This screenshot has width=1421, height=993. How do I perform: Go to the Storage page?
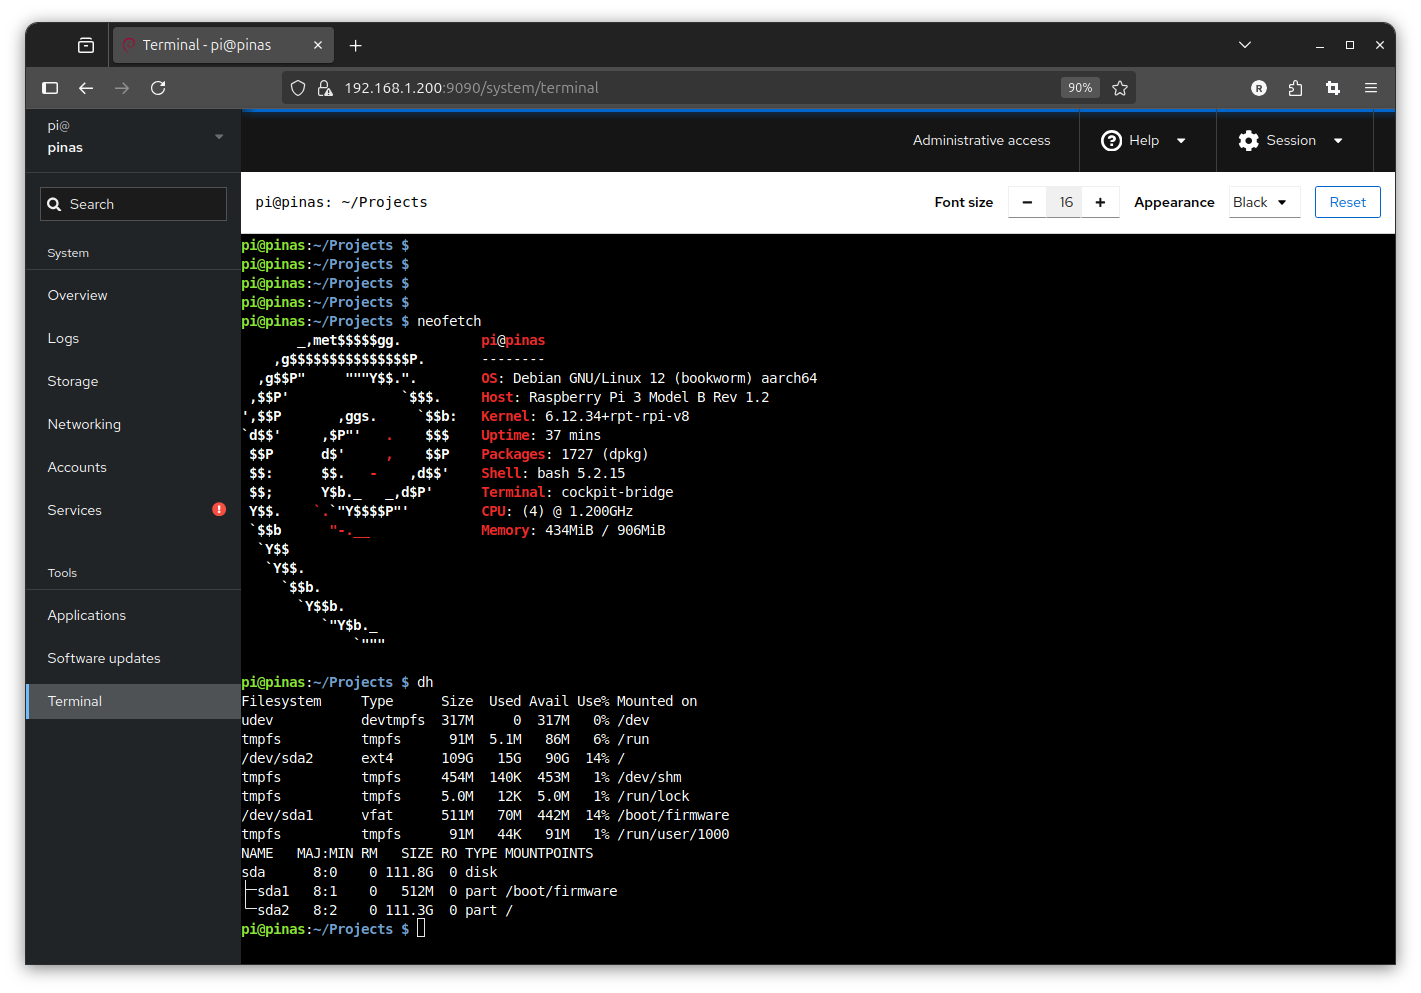click(x=133, y=382)
